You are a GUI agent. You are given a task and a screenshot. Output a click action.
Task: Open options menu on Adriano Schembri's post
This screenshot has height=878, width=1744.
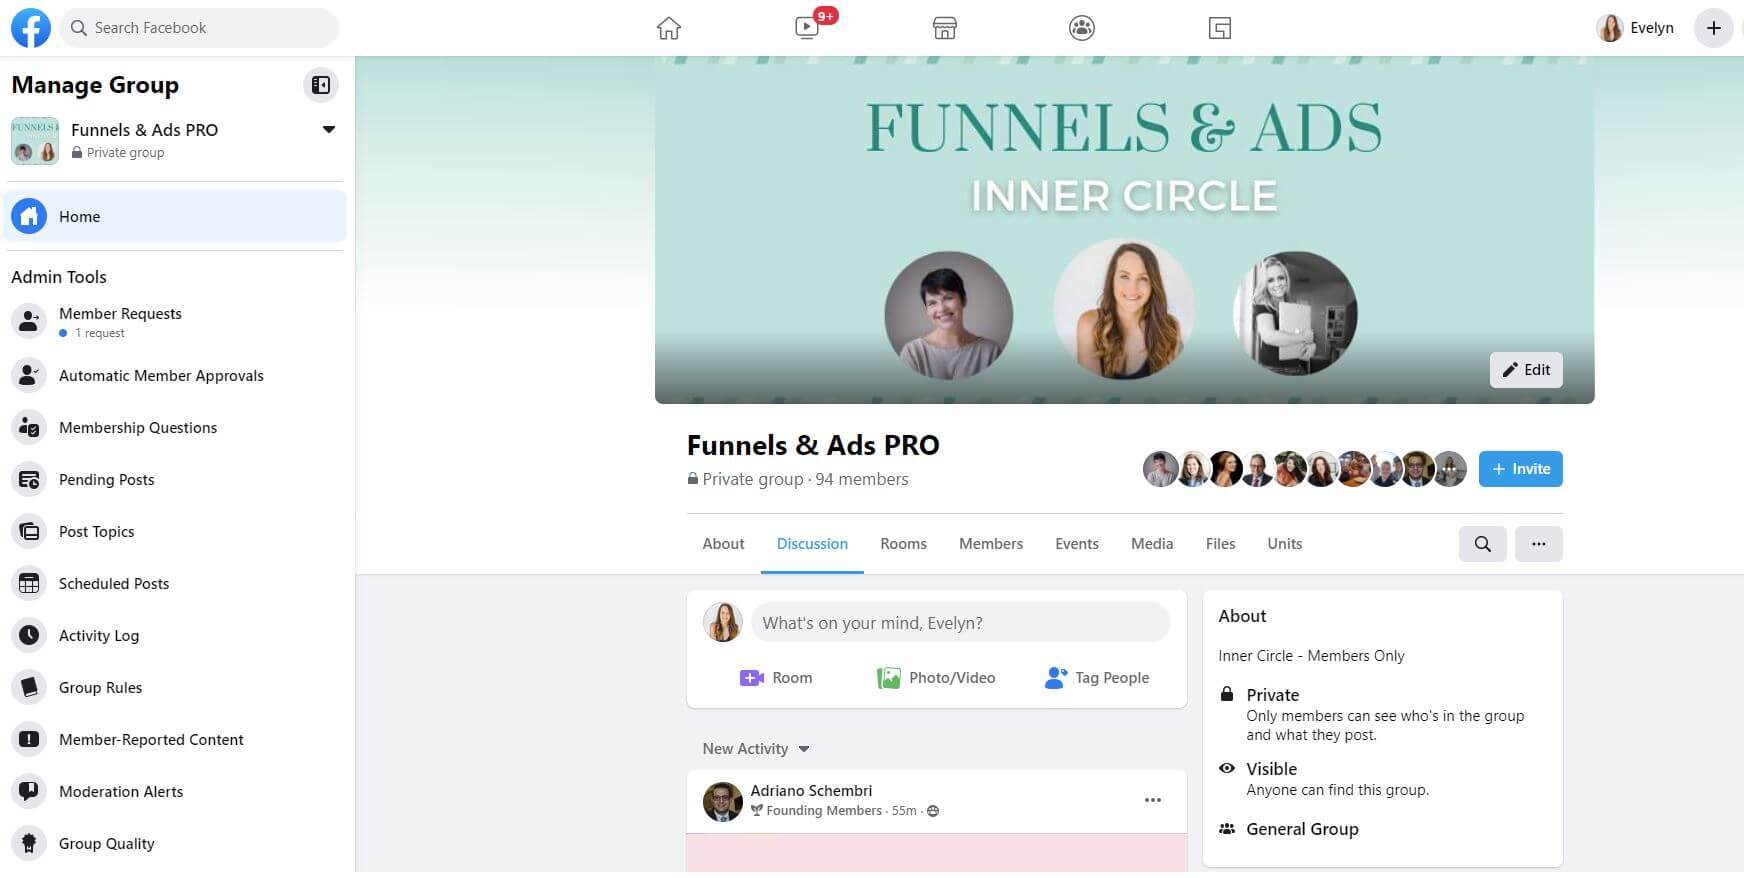1152,800
